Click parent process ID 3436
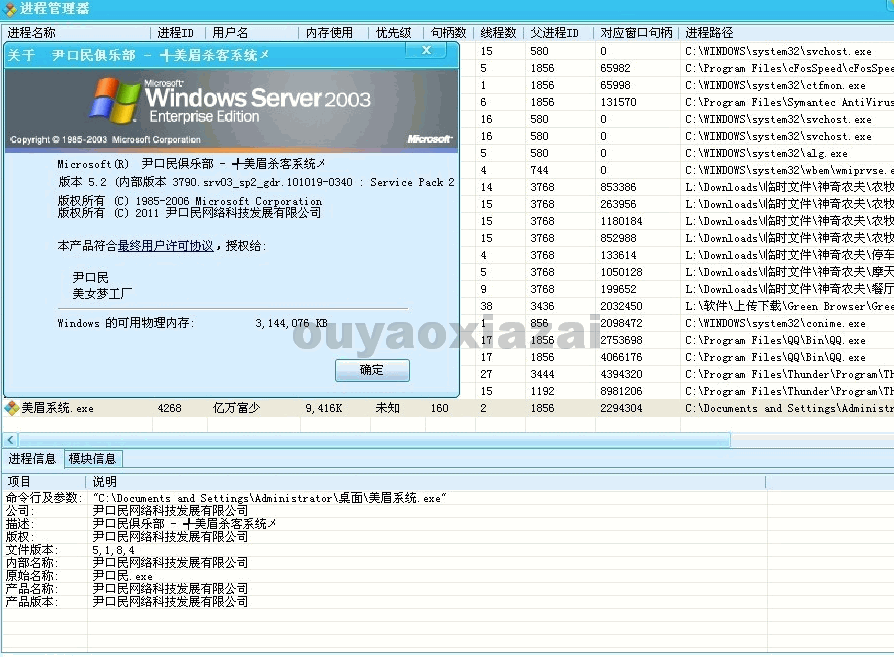Viewport: 894px width, 657px height. [542, 306]
